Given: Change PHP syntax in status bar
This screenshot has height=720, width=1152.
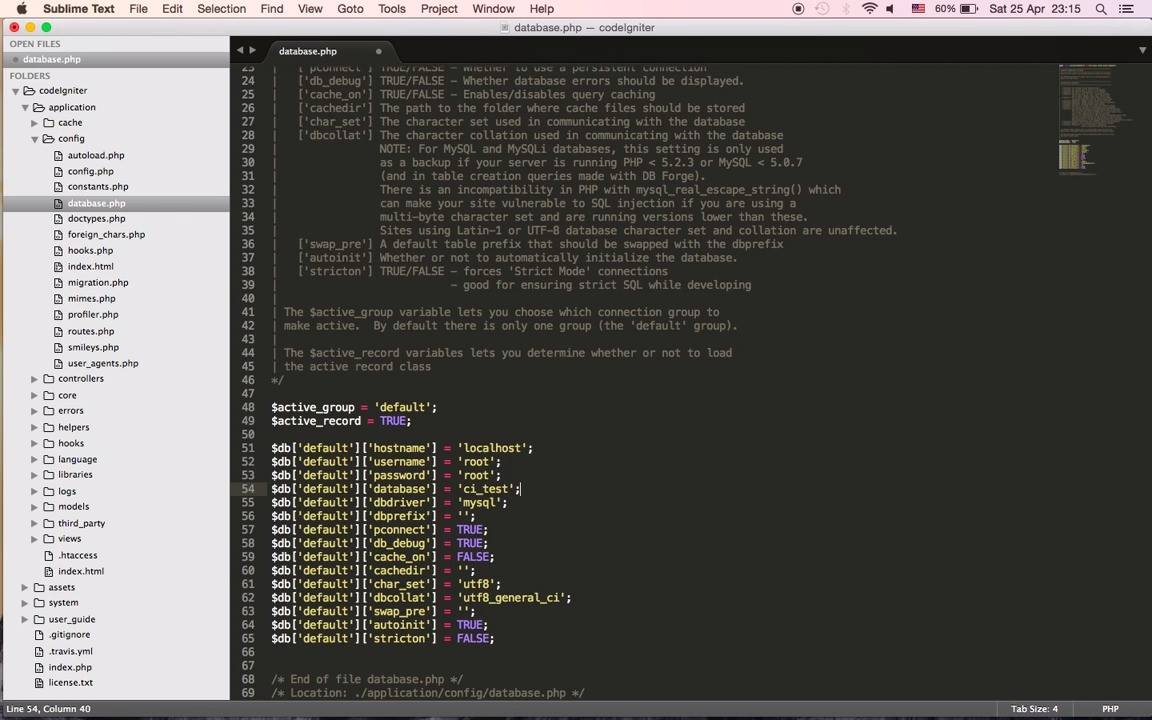Looking at the screenshot, I should 1110,709.
